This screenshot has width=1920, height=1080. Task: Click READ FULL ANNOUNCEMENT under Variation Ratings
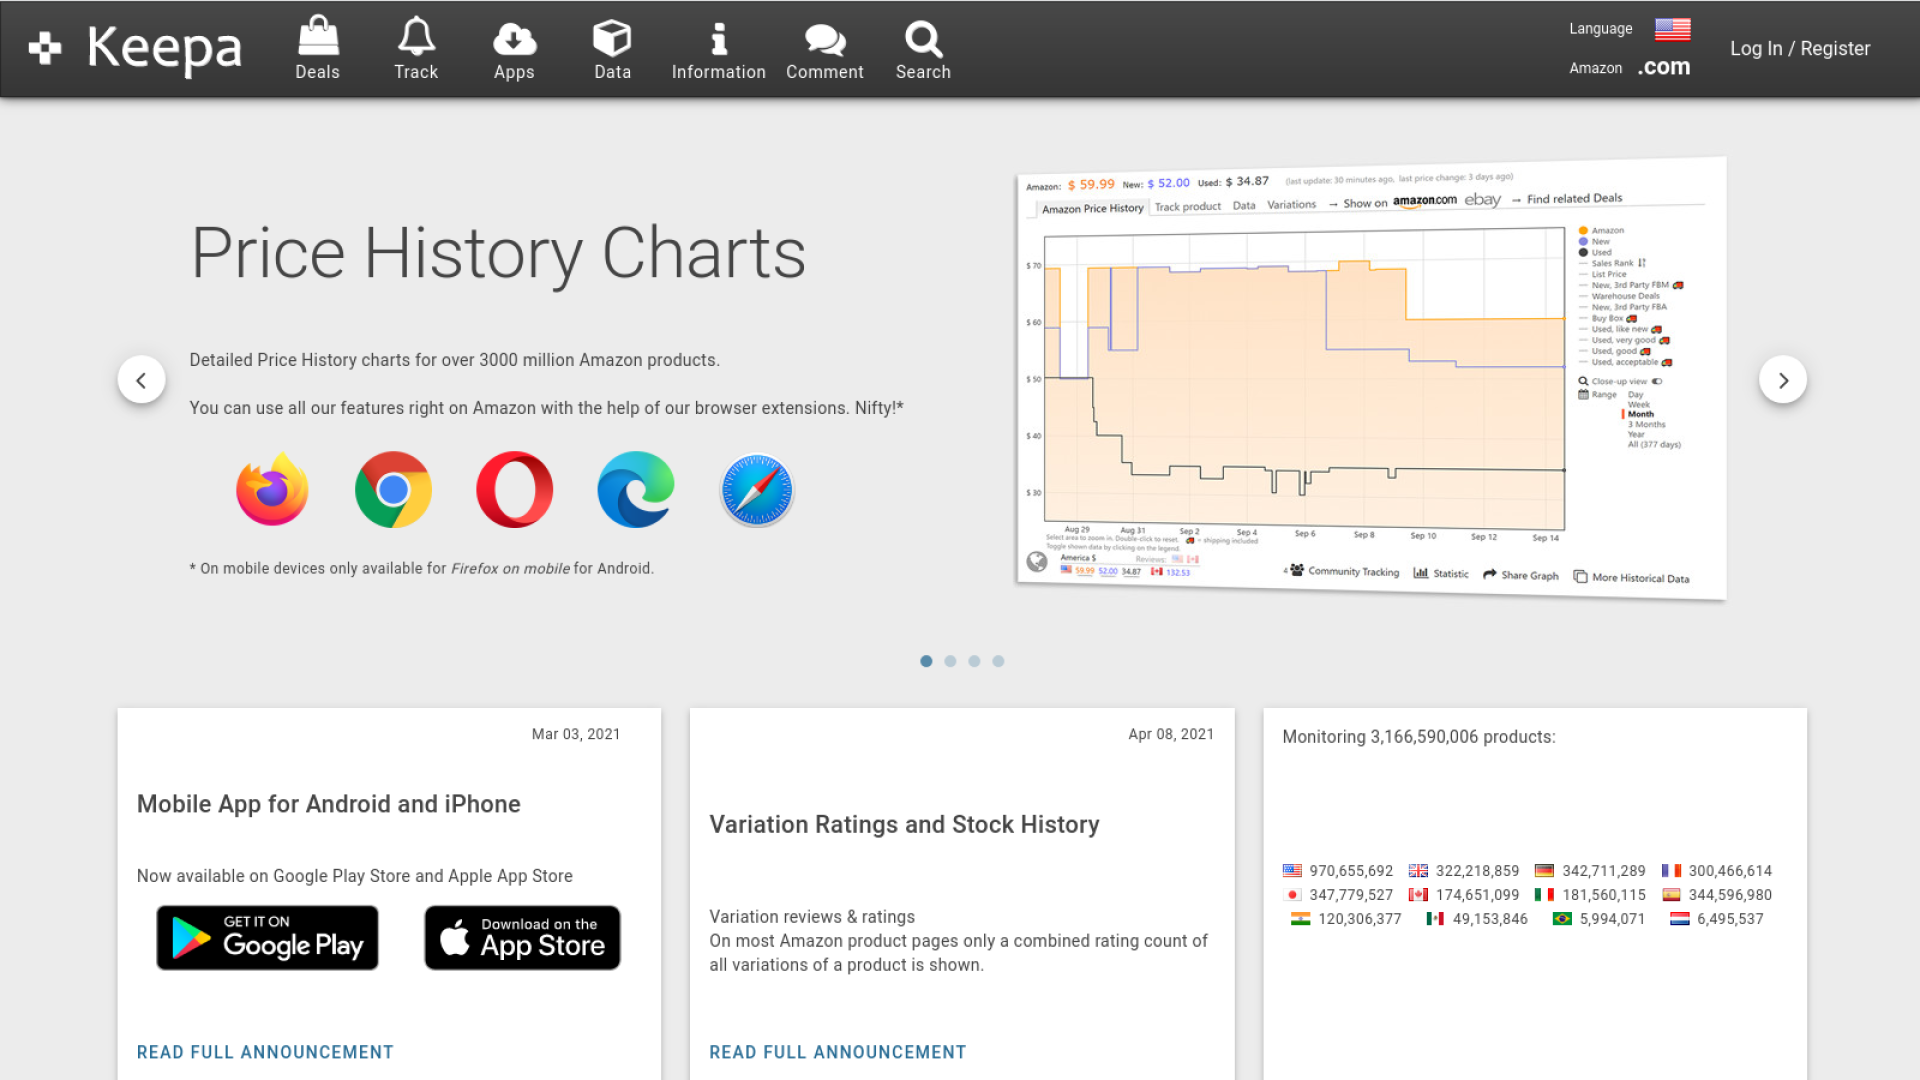[x=837, y=1052]
